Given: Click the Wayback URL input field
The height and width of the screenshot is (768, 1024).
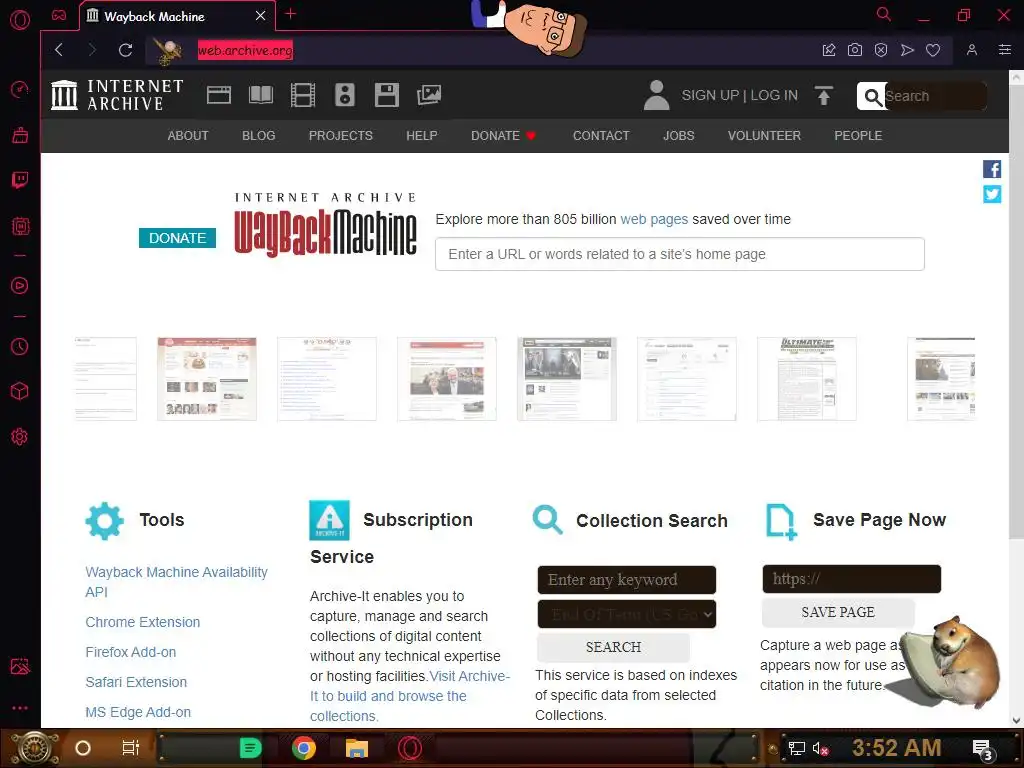Looking at the screenshot, I should click(680, 254).
